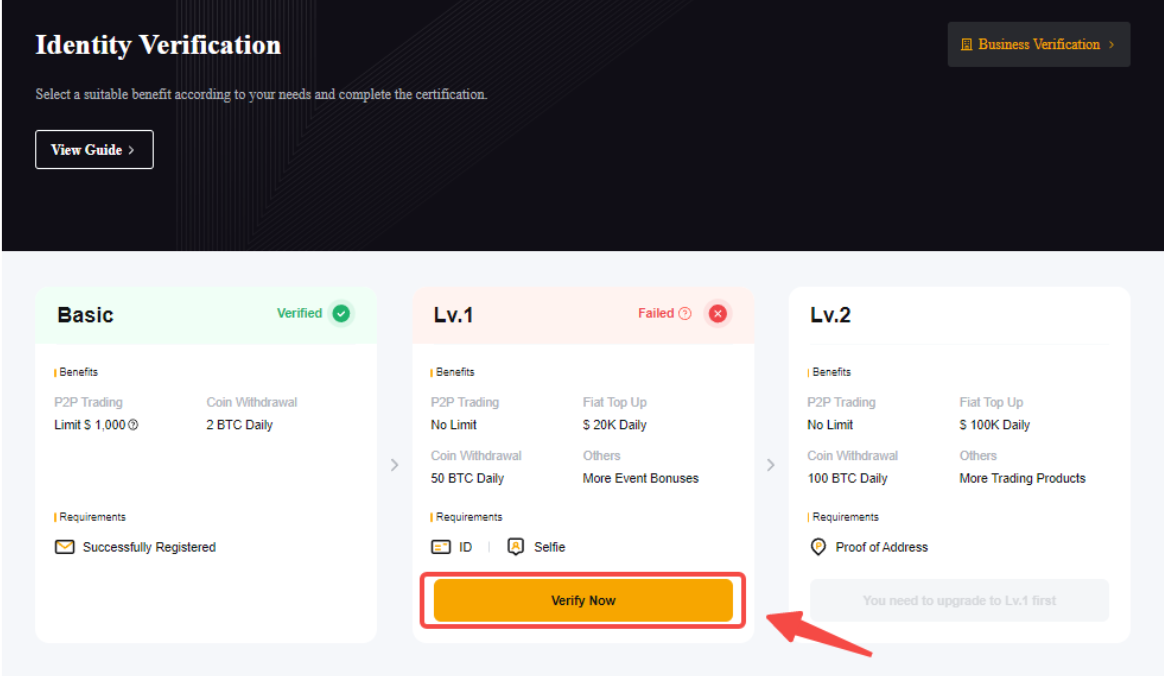The width and height of the screenshot is (1164, 676).
Task: Open the Business Verification link
Action: 1038,45
